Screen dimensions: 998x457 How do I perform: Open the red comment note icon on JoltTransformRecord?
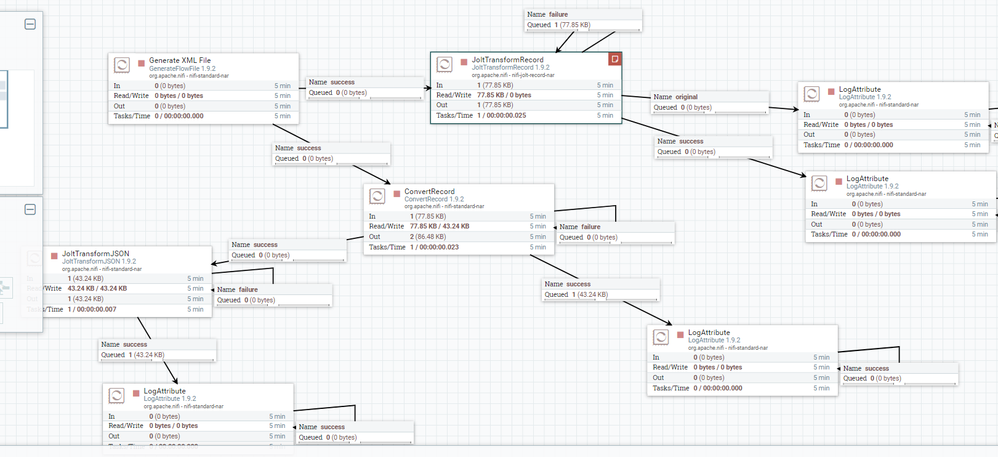point(615,59)
